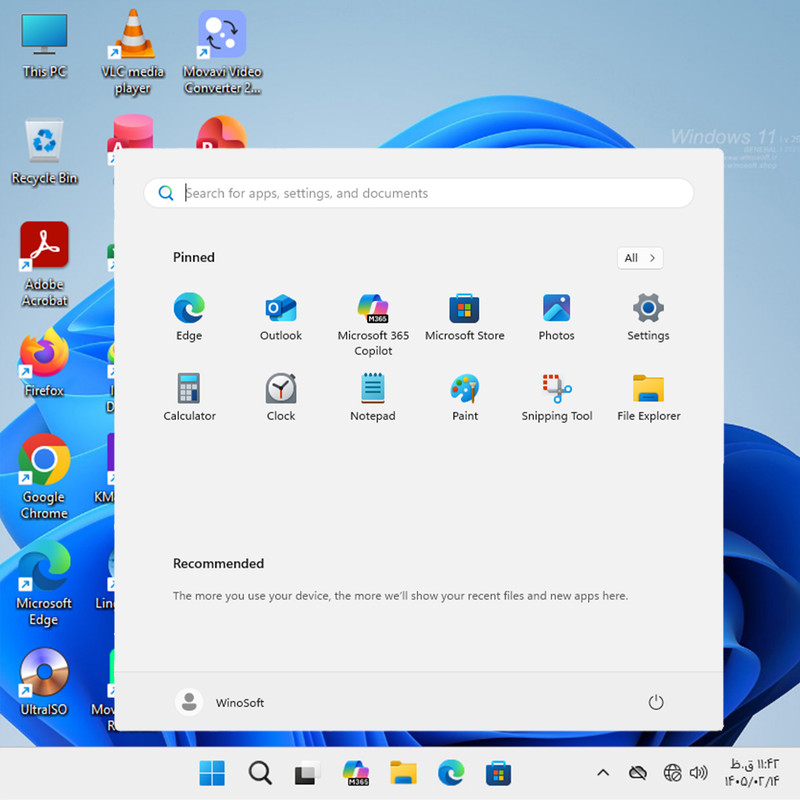
Task: Open File Explorer in pinned apps
Action: (648, 397)
